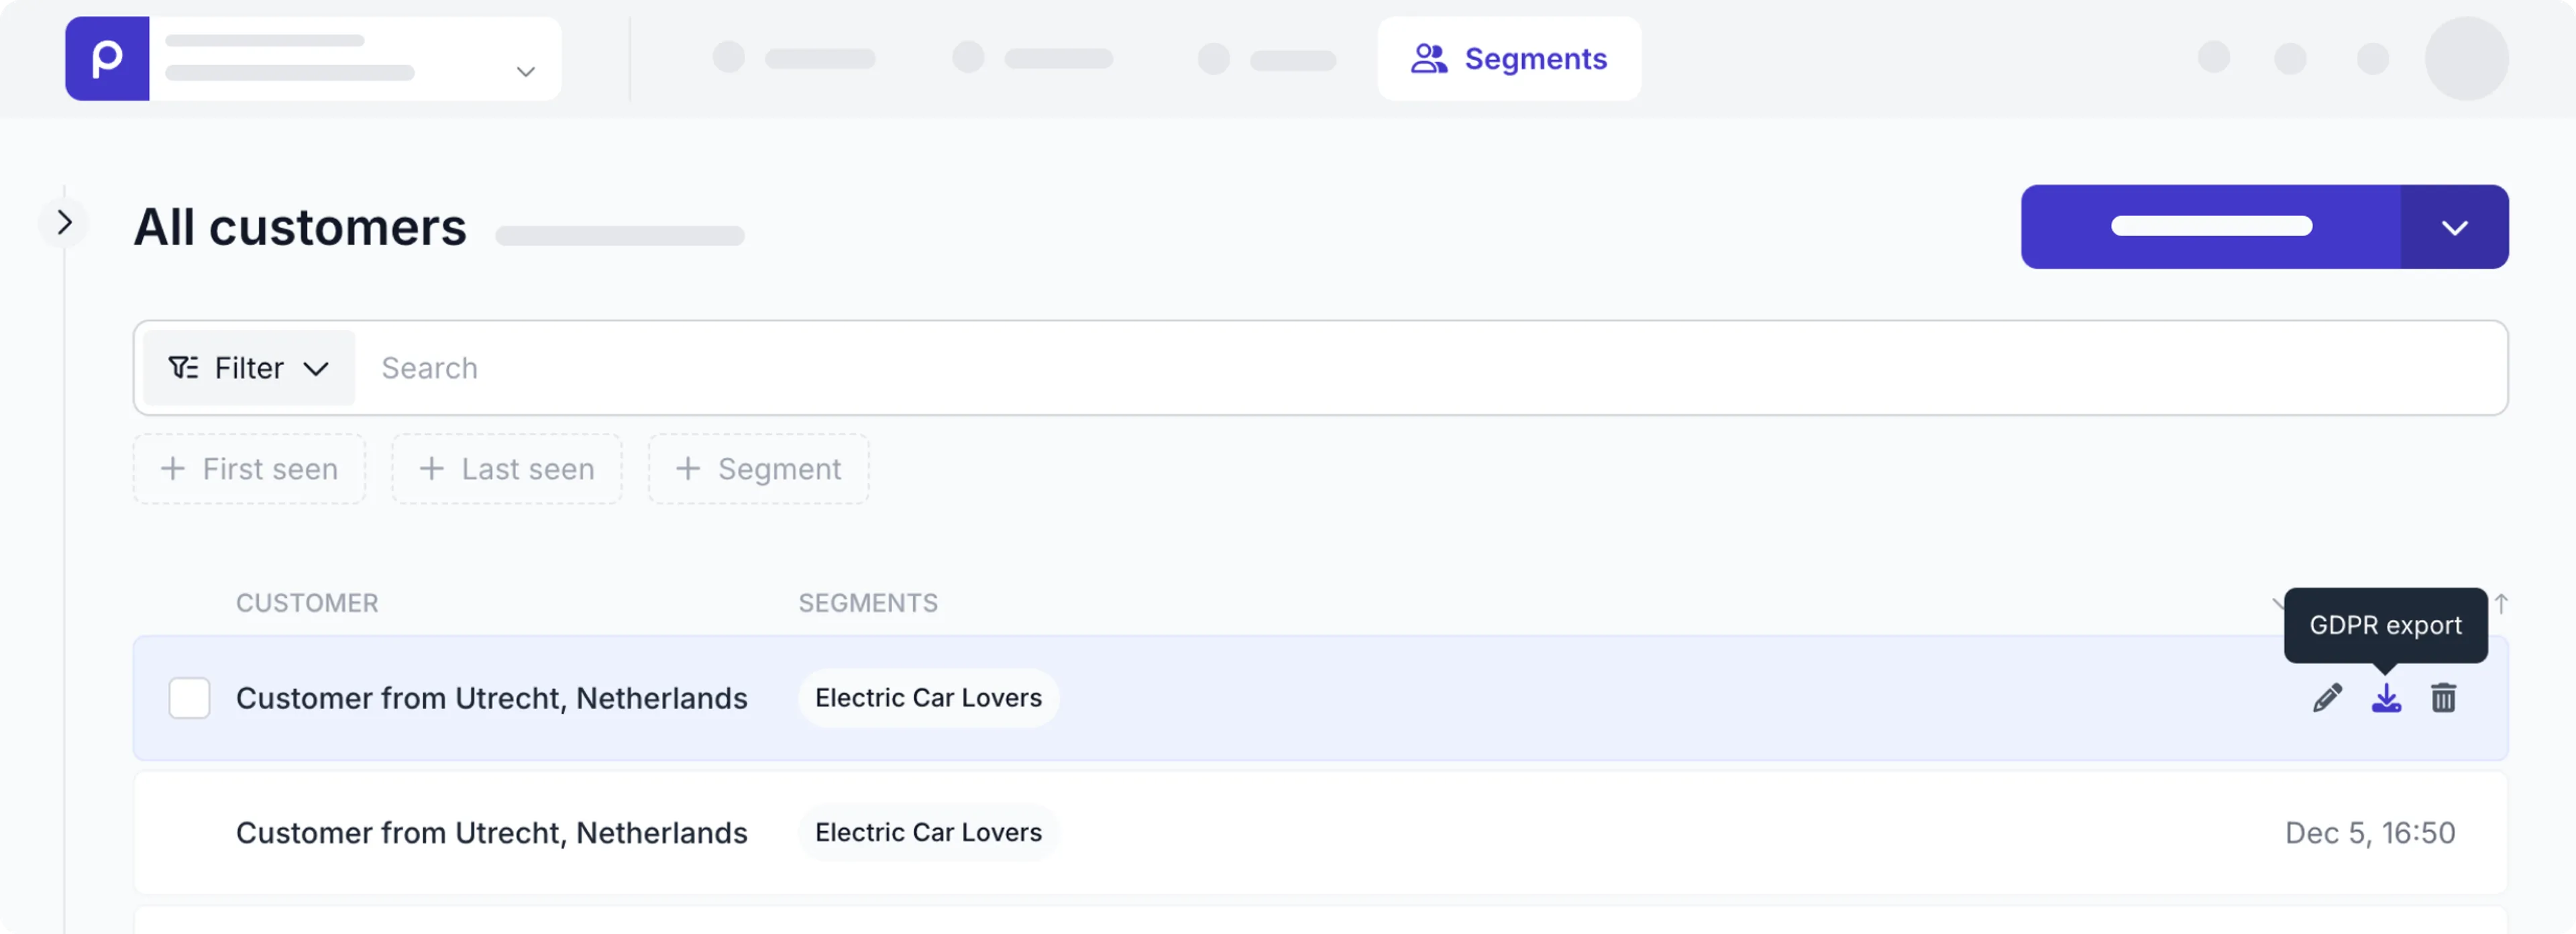
Task: Tick the first customer row checkbox
Action: point(189,698)
